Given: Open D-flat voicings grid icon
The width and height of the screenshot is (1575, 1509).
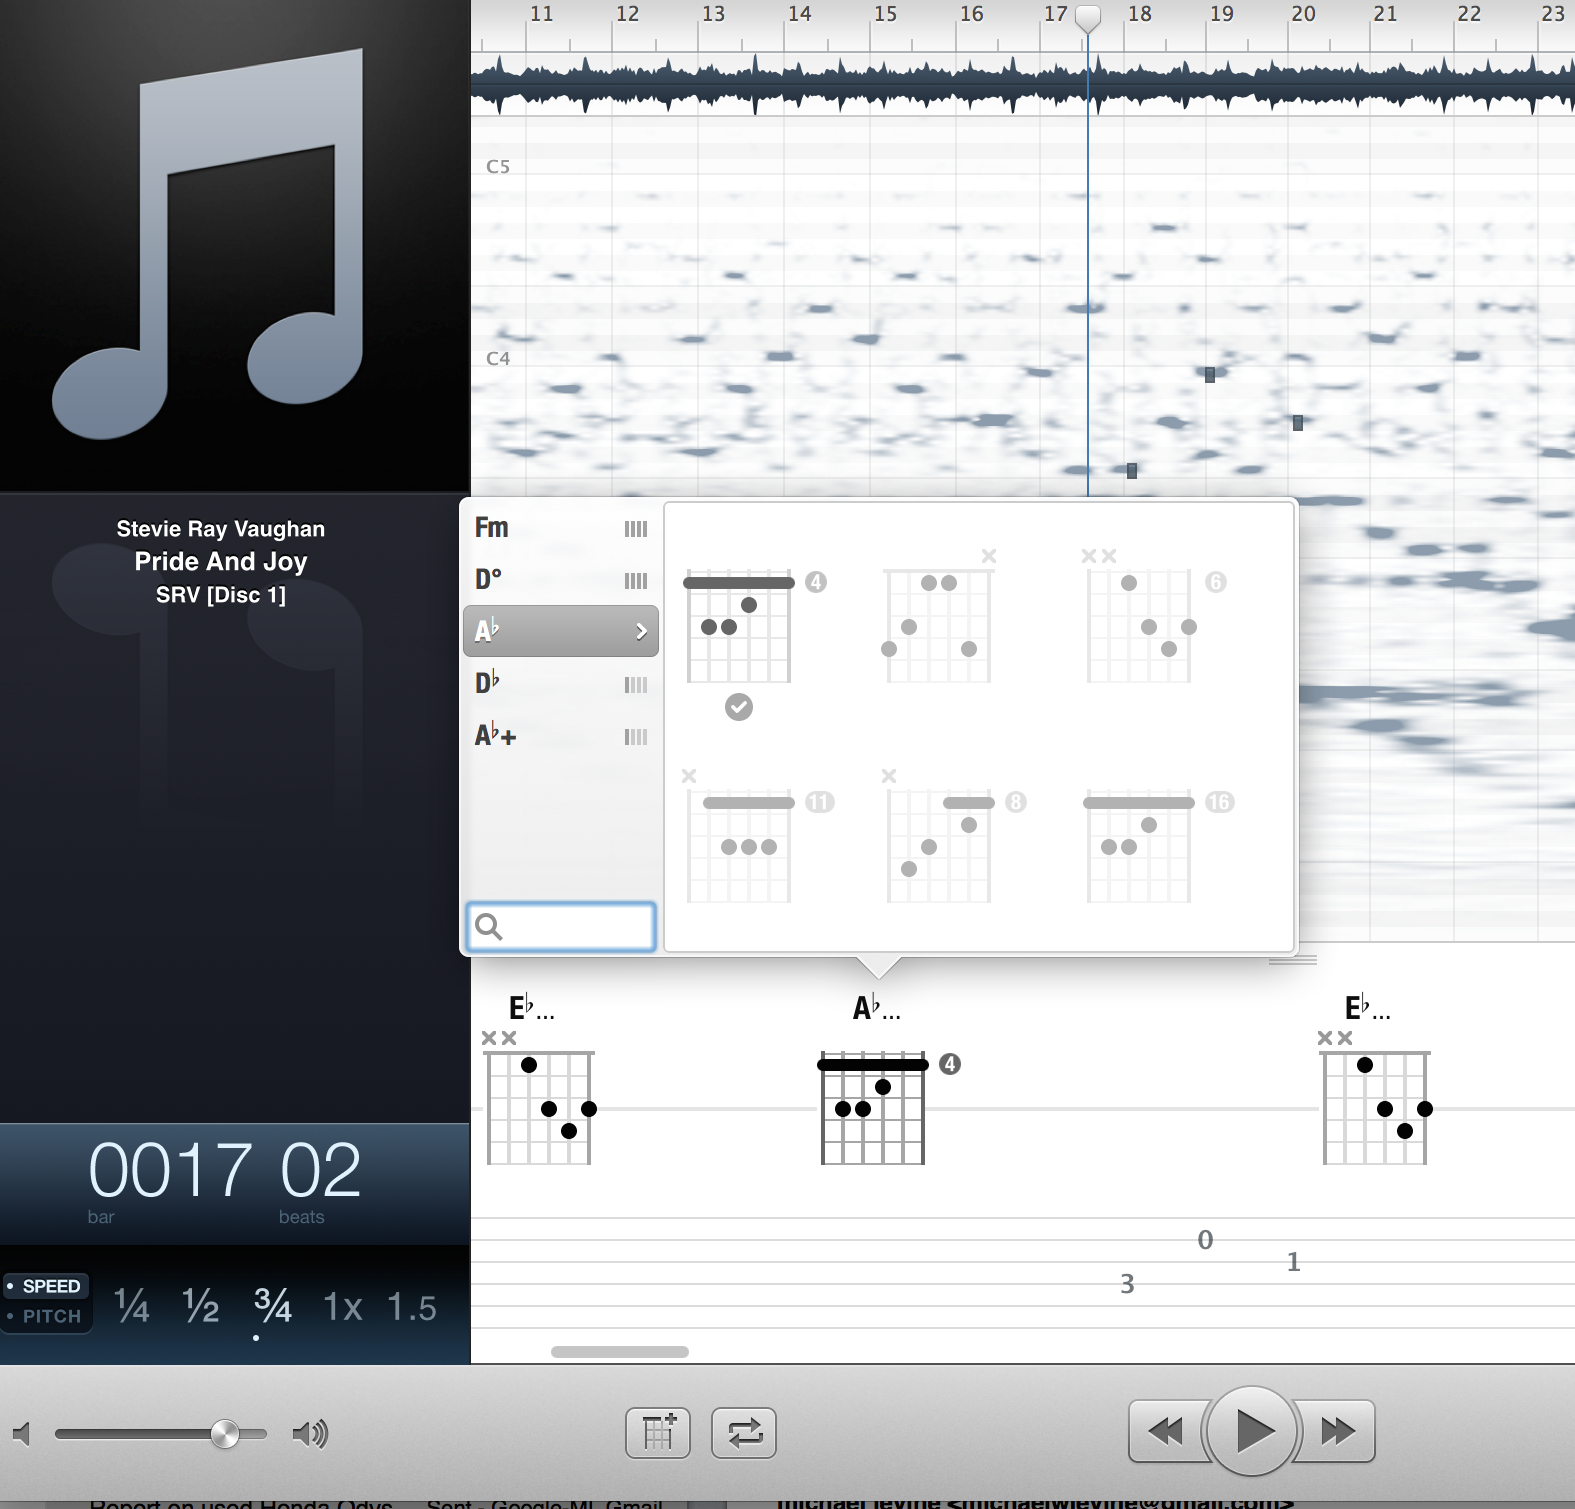Looking at the screenshot, I should tap(636, 685).
